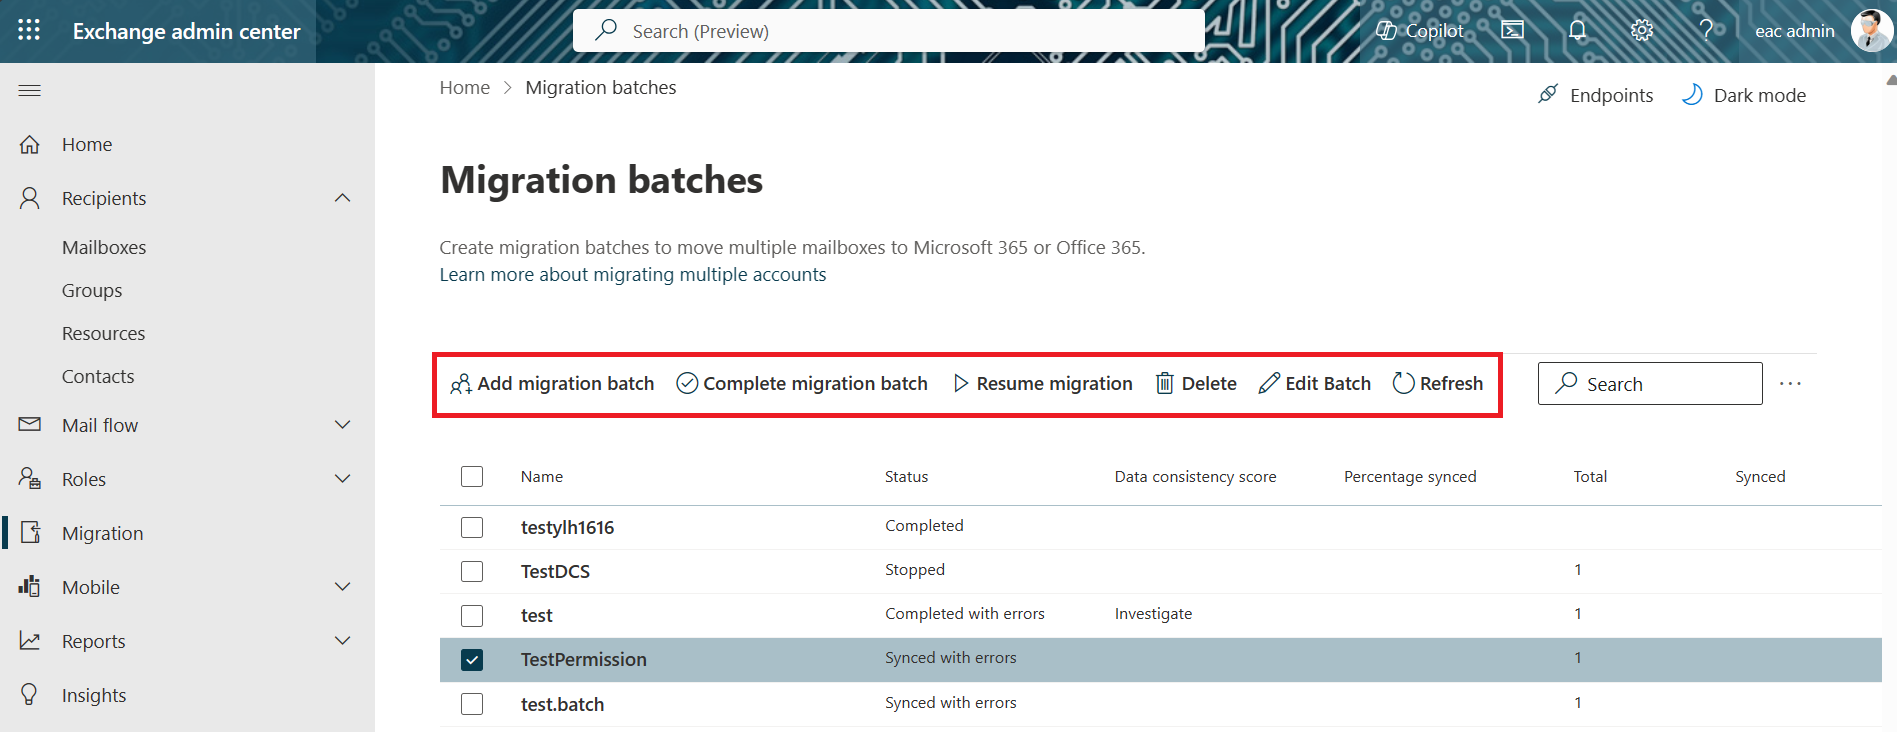Image resolution: width=1897 pixels, height=732 pixels.
Task: Expand the Mobile section chevron
Action: tap(343, 586)
